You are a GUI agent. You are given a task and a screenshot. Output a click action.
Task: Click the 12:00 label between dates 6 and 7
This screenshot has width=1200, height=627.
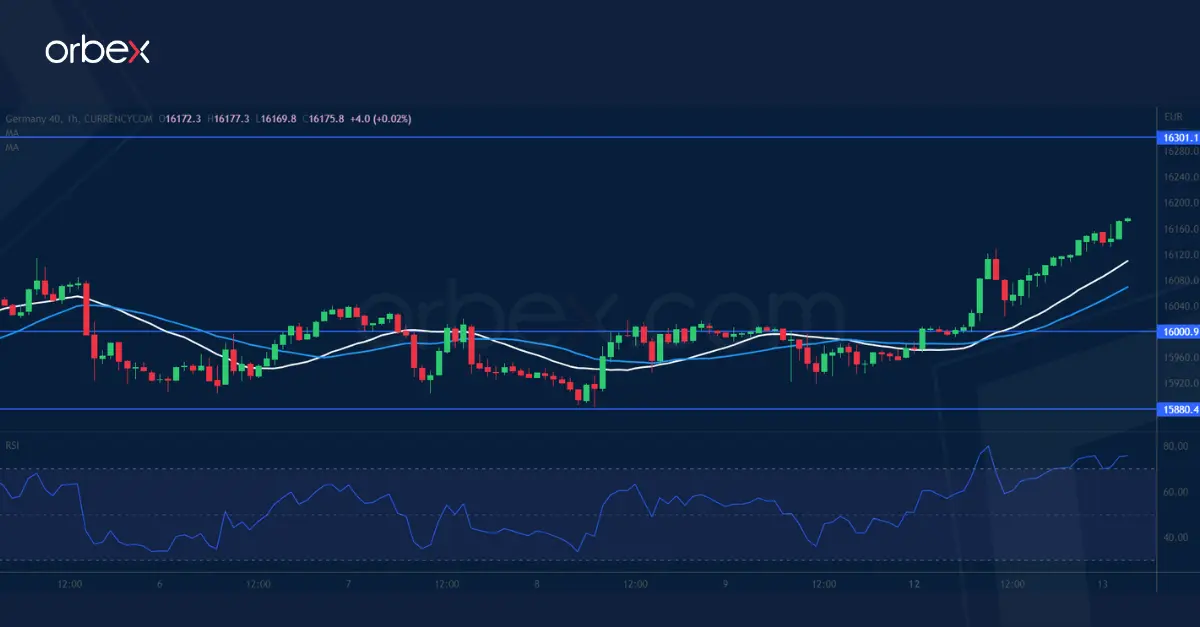pyautogui.click(x=258, y=583)
